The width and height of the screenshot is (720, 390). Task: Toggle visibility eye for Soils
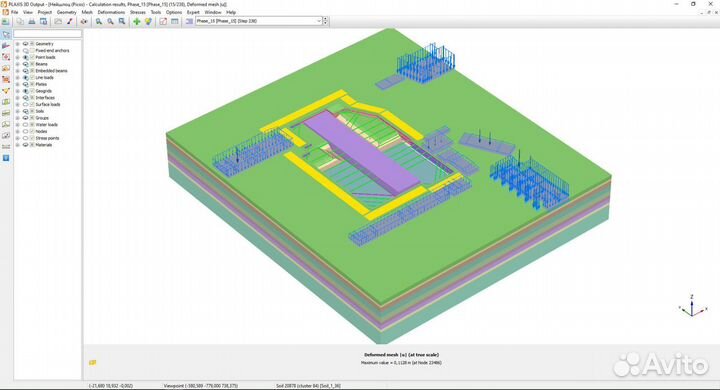[26, 111]
